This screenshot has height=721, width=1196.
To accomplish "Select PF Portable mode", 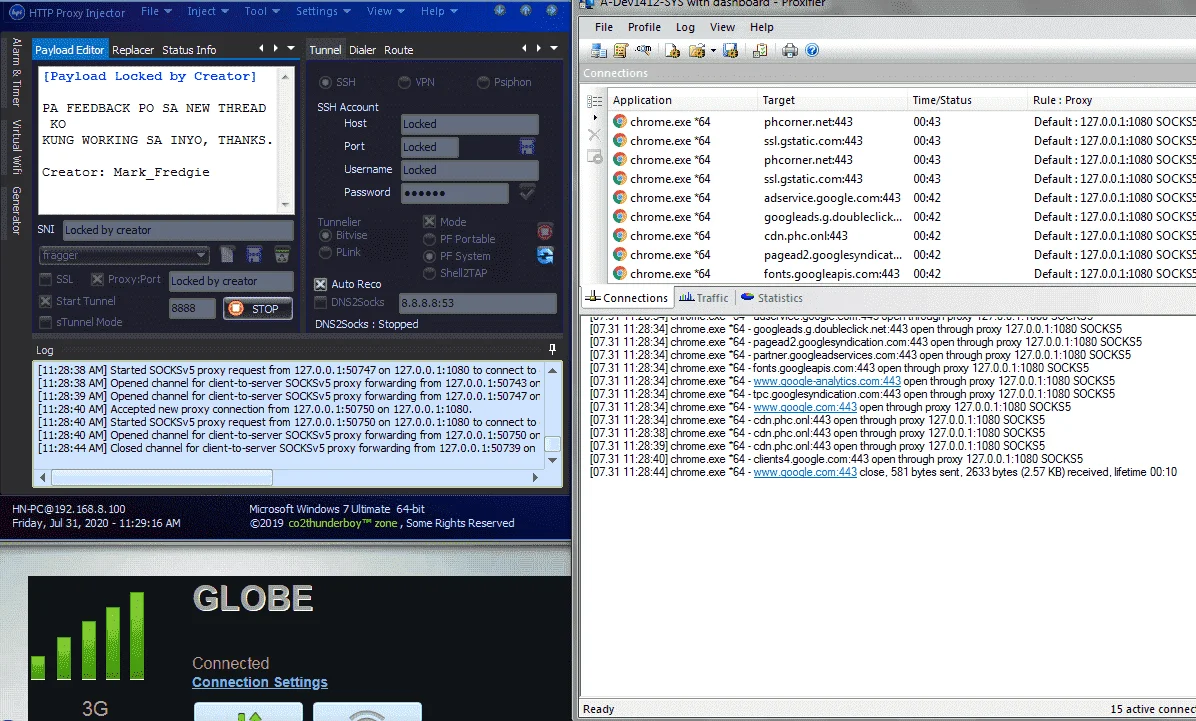I will [459, 239].
